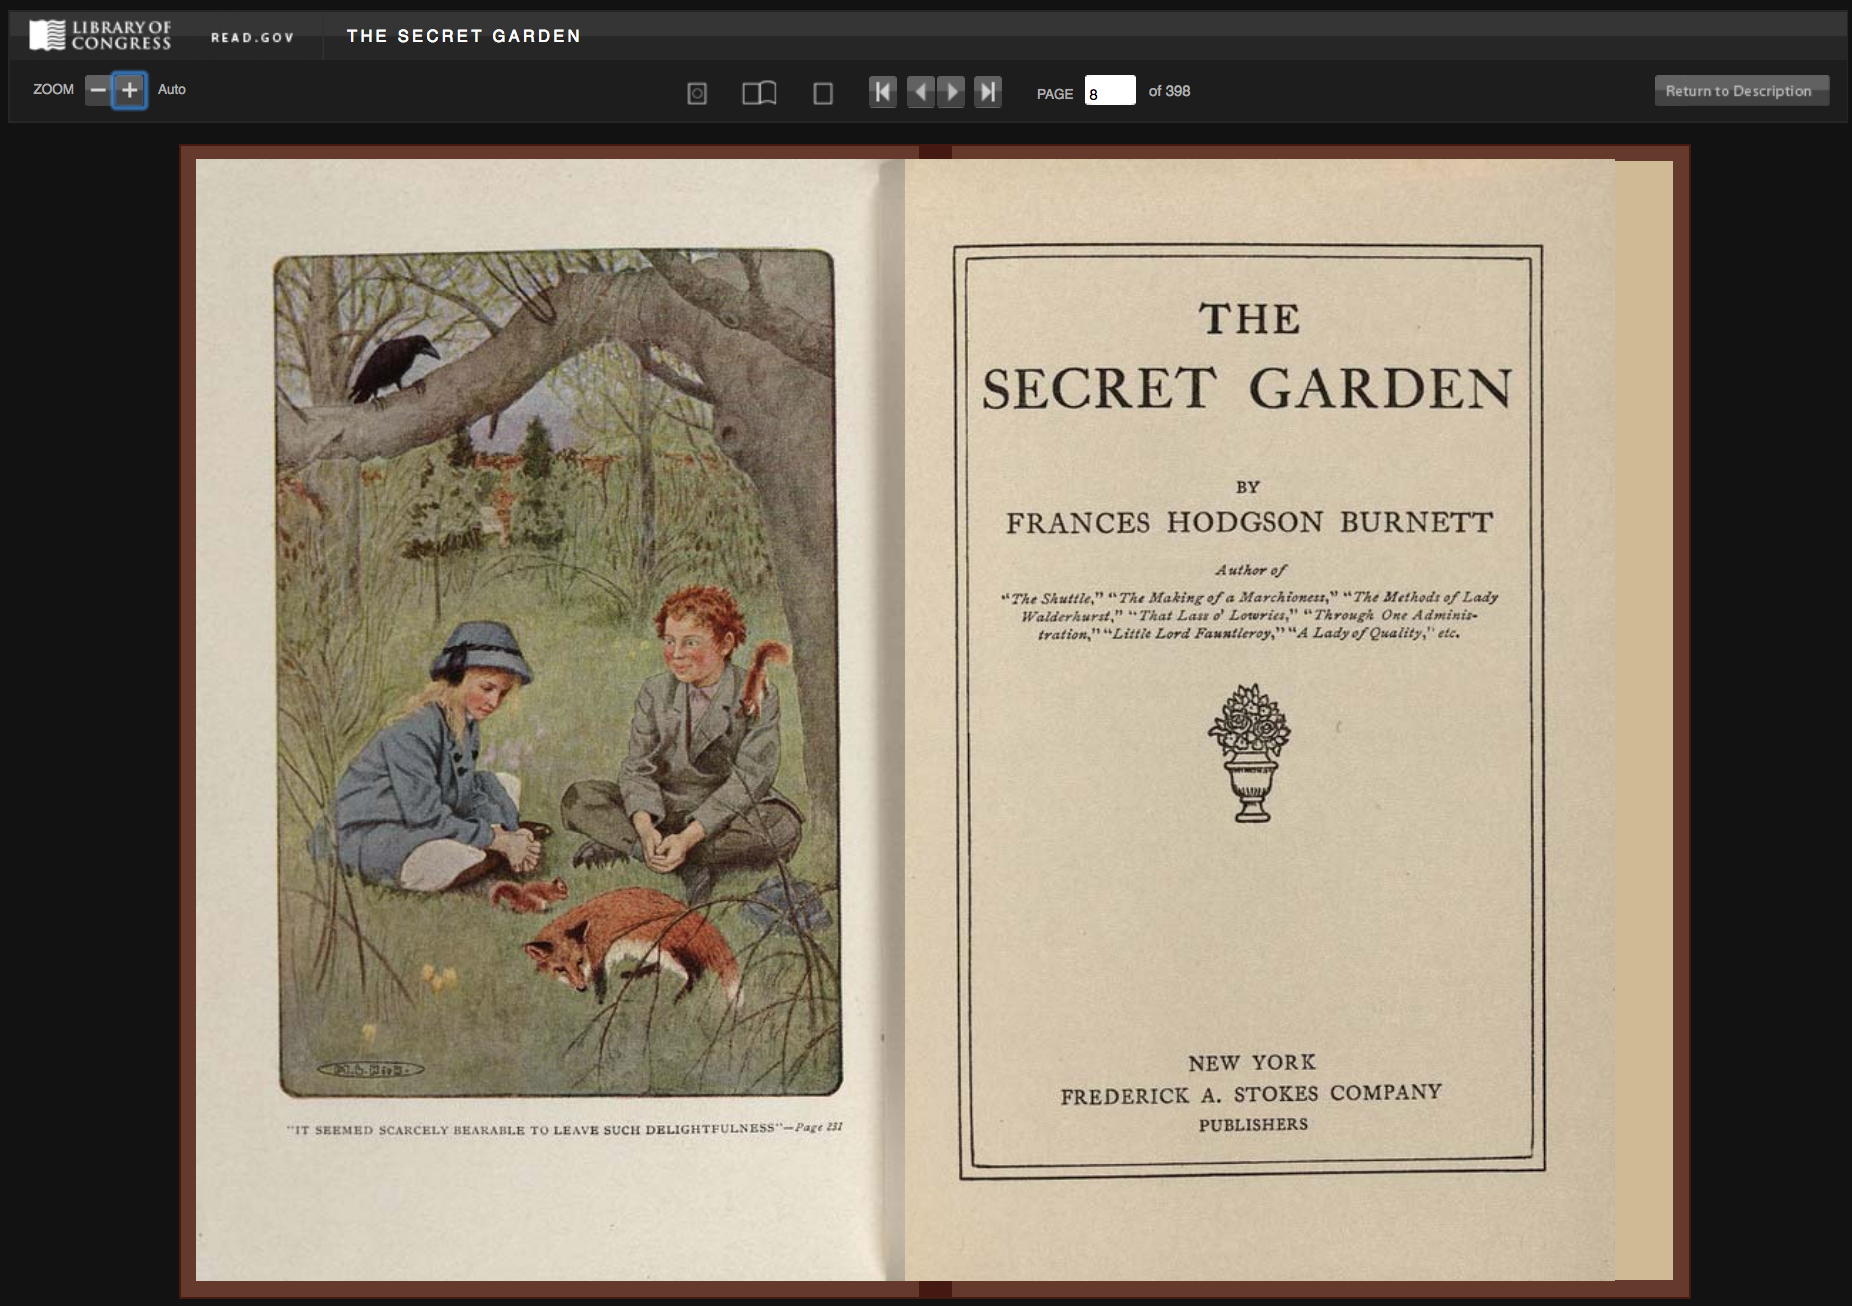Advance to the next page arrow
Screen dimensions: 1852x1306
pos(951,91)
